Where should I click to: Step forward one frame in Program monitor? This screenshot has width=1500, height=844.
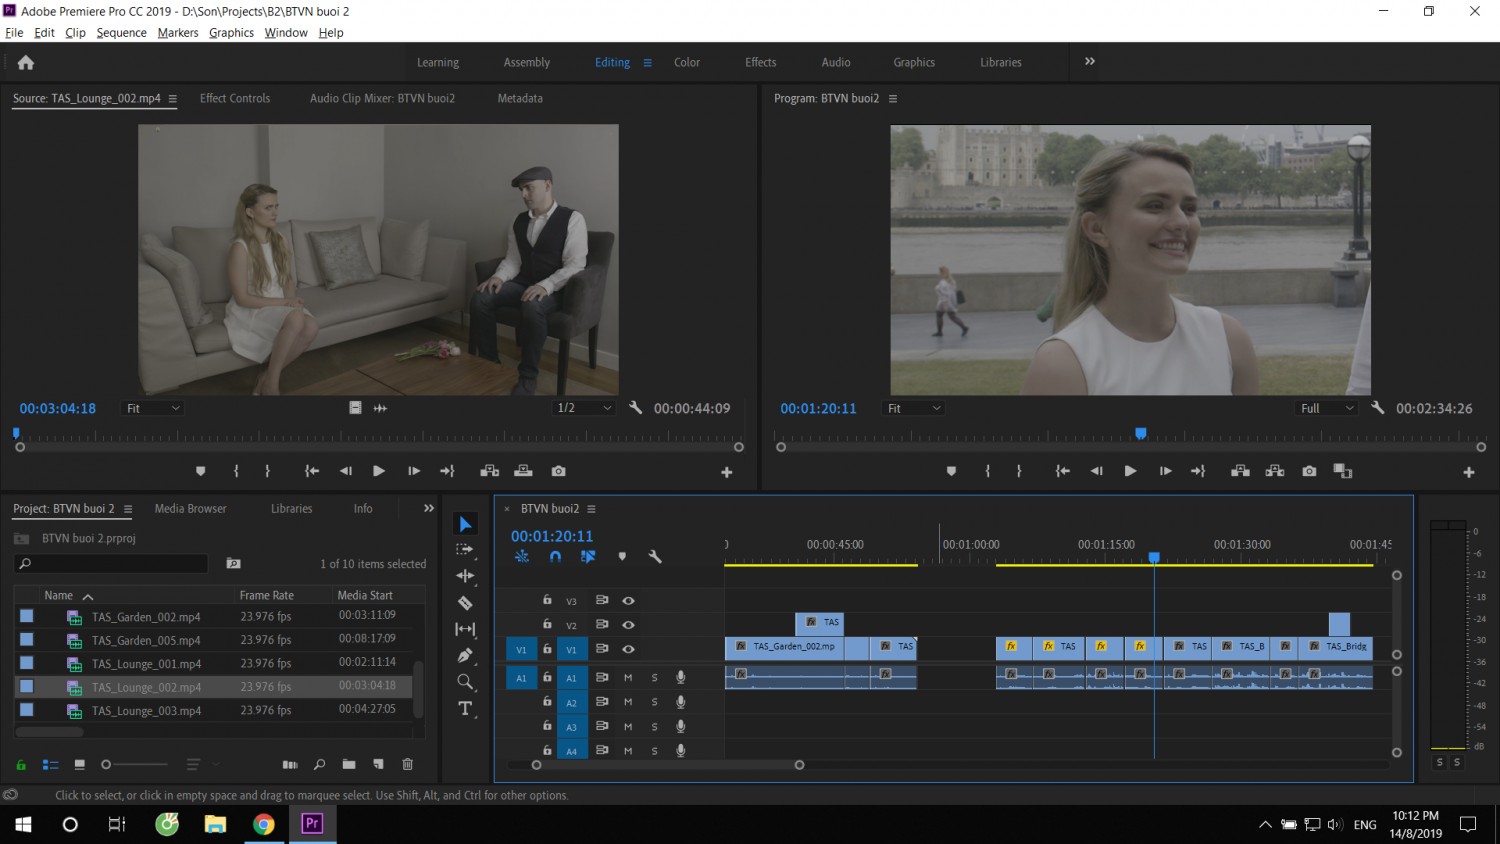click(1165, 471)
